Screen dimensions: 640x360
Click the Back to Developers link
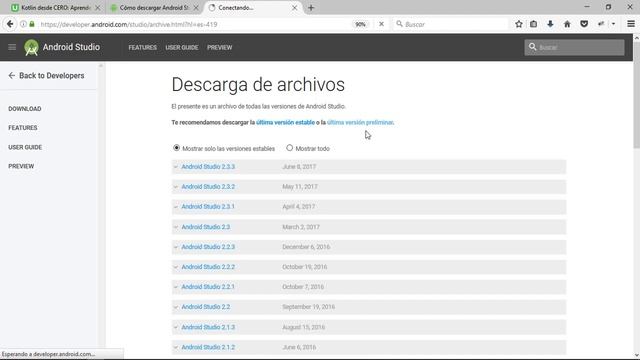(x=51, y=76)
